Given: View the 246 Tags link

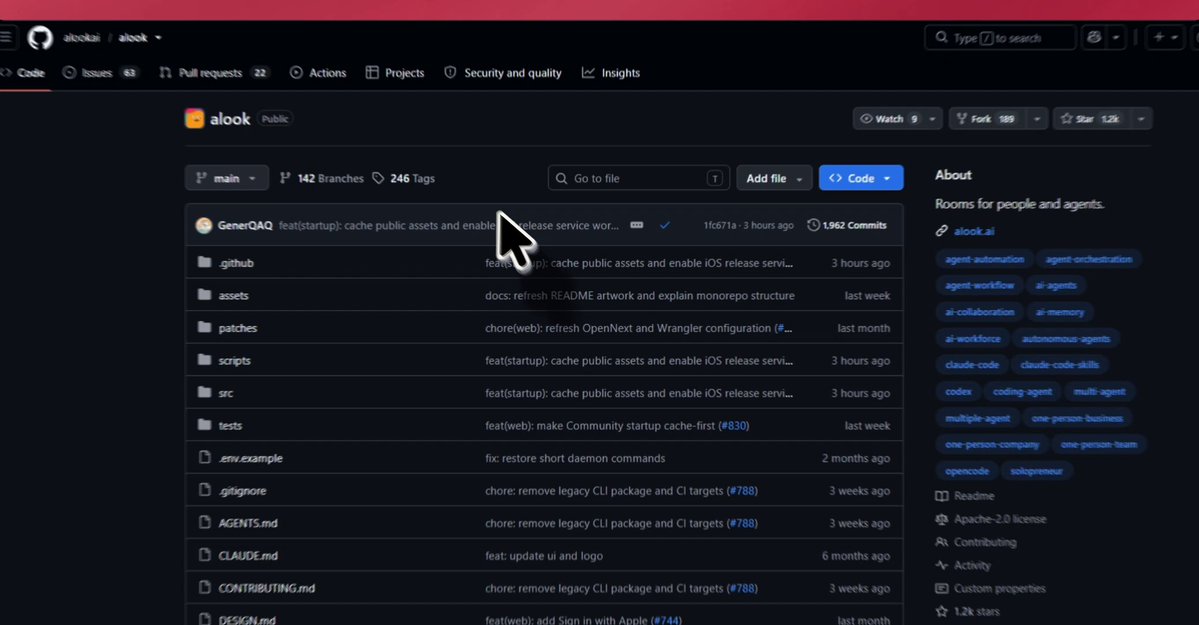Looking at the screenshot, I should [x=404, y=178].
